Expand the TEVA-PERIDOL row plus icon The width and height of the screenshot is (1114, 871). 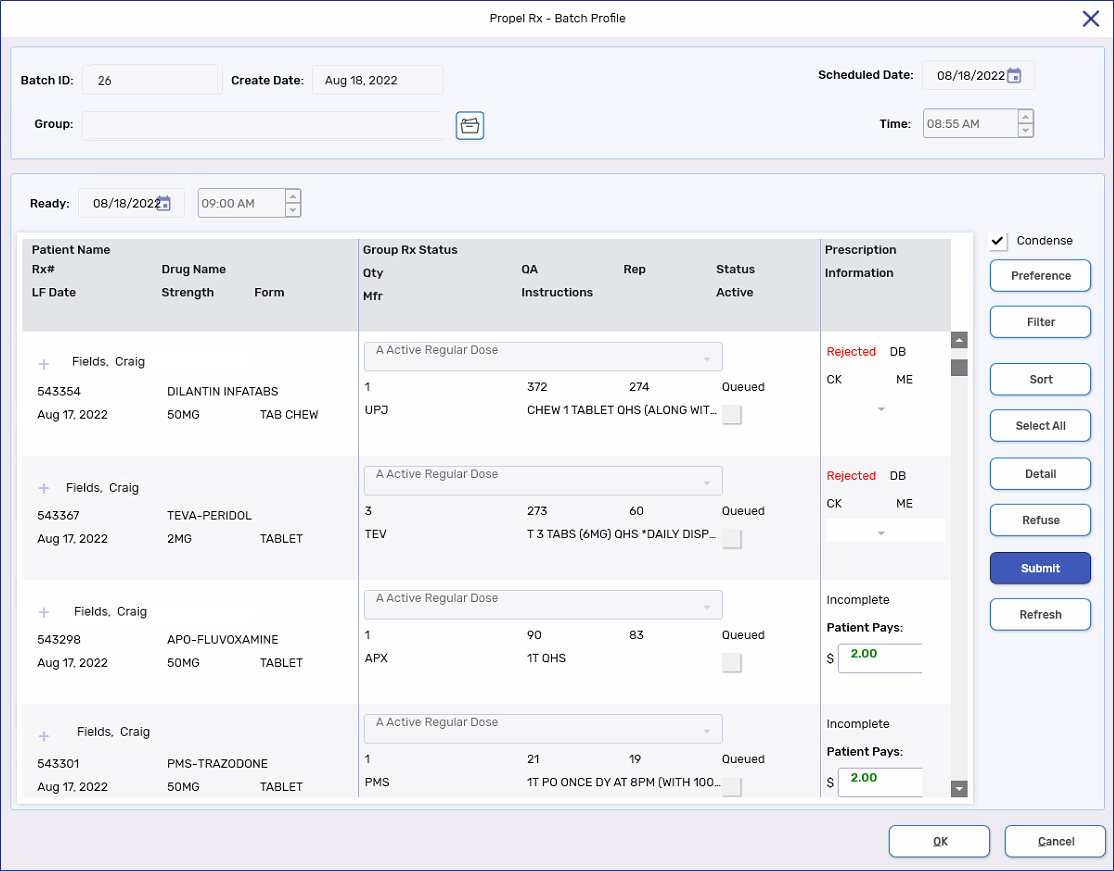click(44, 488)
